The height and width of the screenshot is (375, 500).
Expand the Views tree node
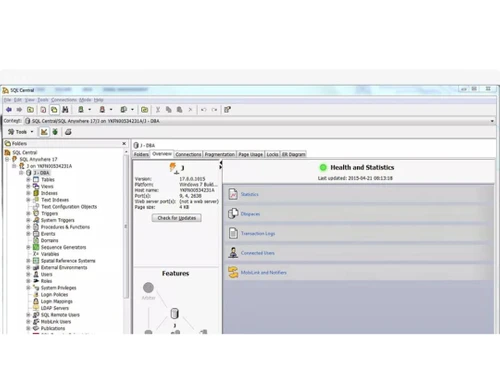pos(28,186)
